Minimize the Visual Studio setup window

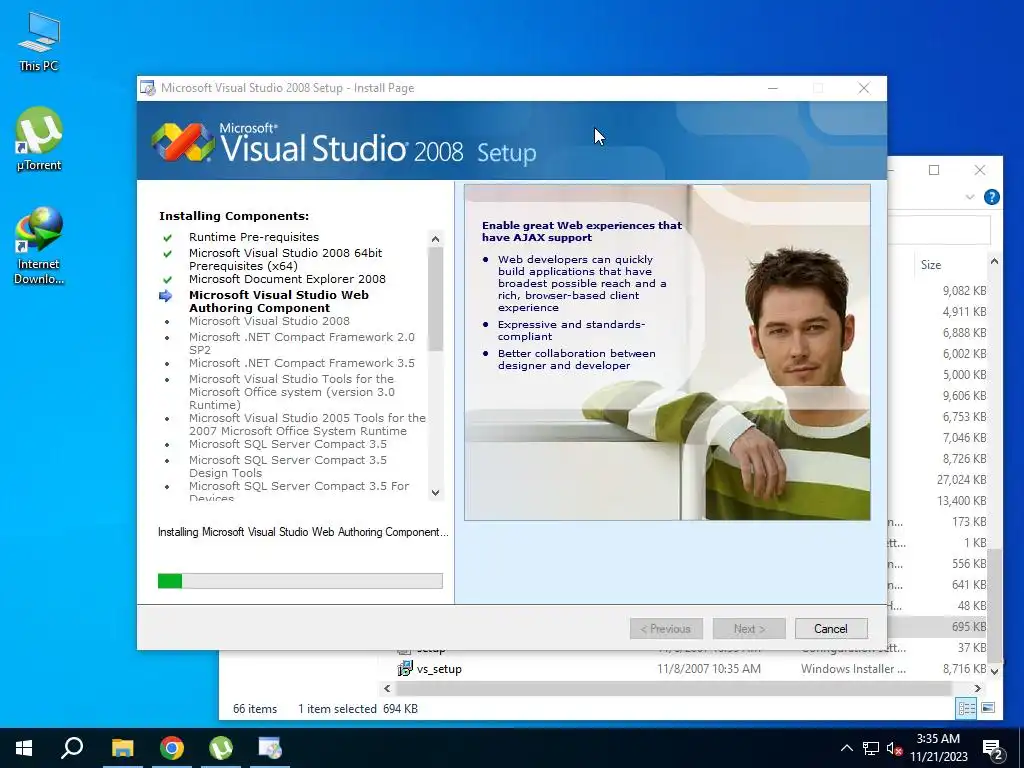[773, 88]
